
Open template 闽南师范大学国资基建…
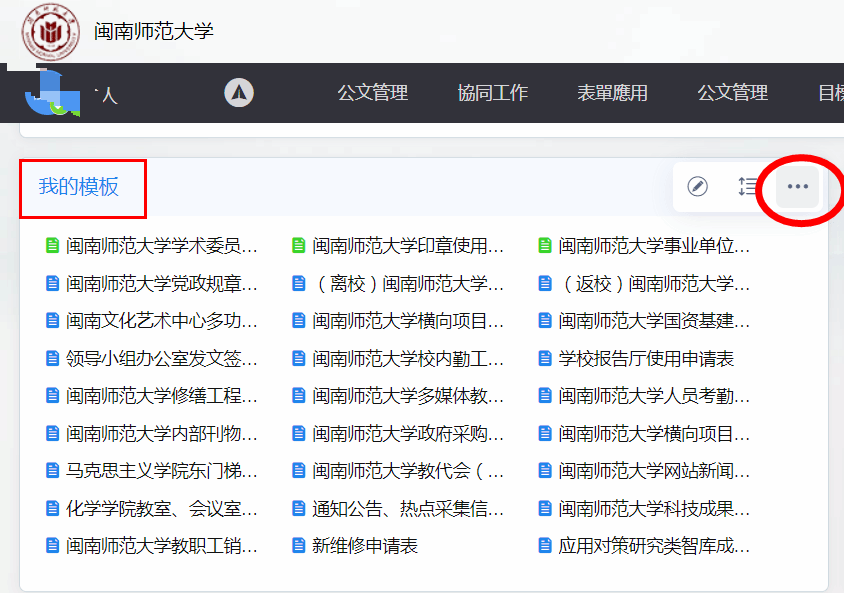(x=654, y=321)
